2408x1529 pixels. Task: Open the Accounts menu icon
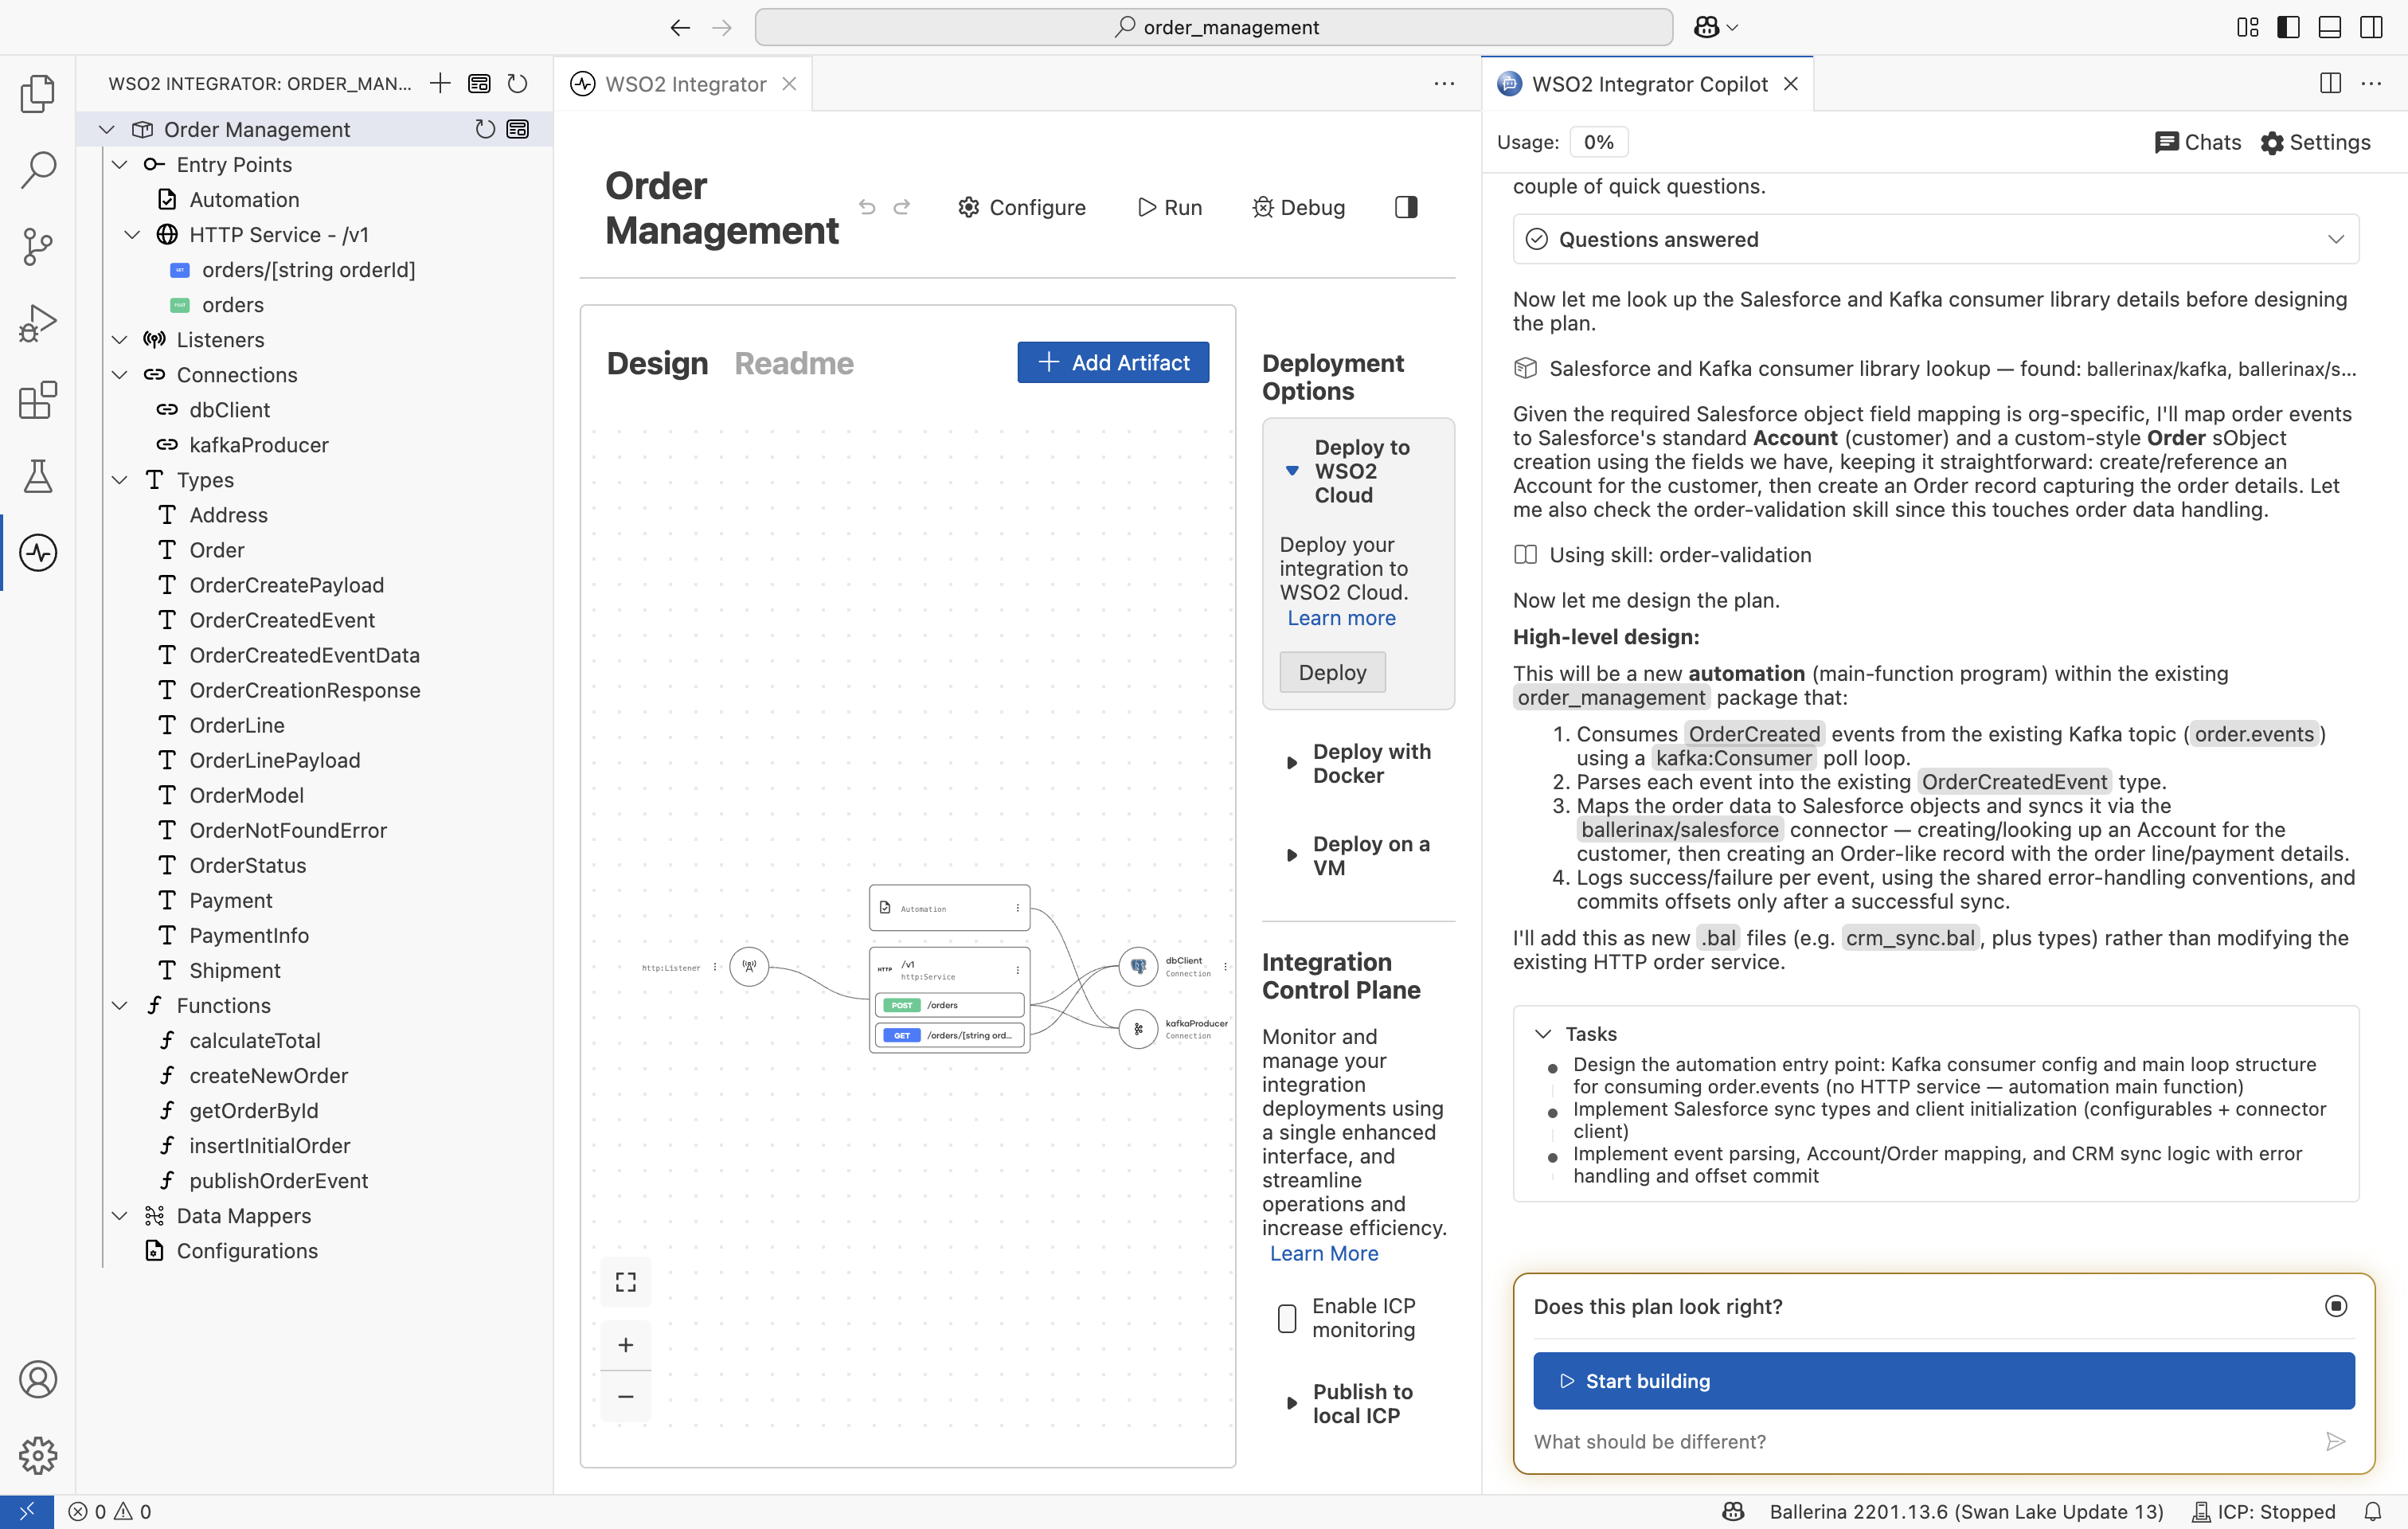click(38, 1379)
